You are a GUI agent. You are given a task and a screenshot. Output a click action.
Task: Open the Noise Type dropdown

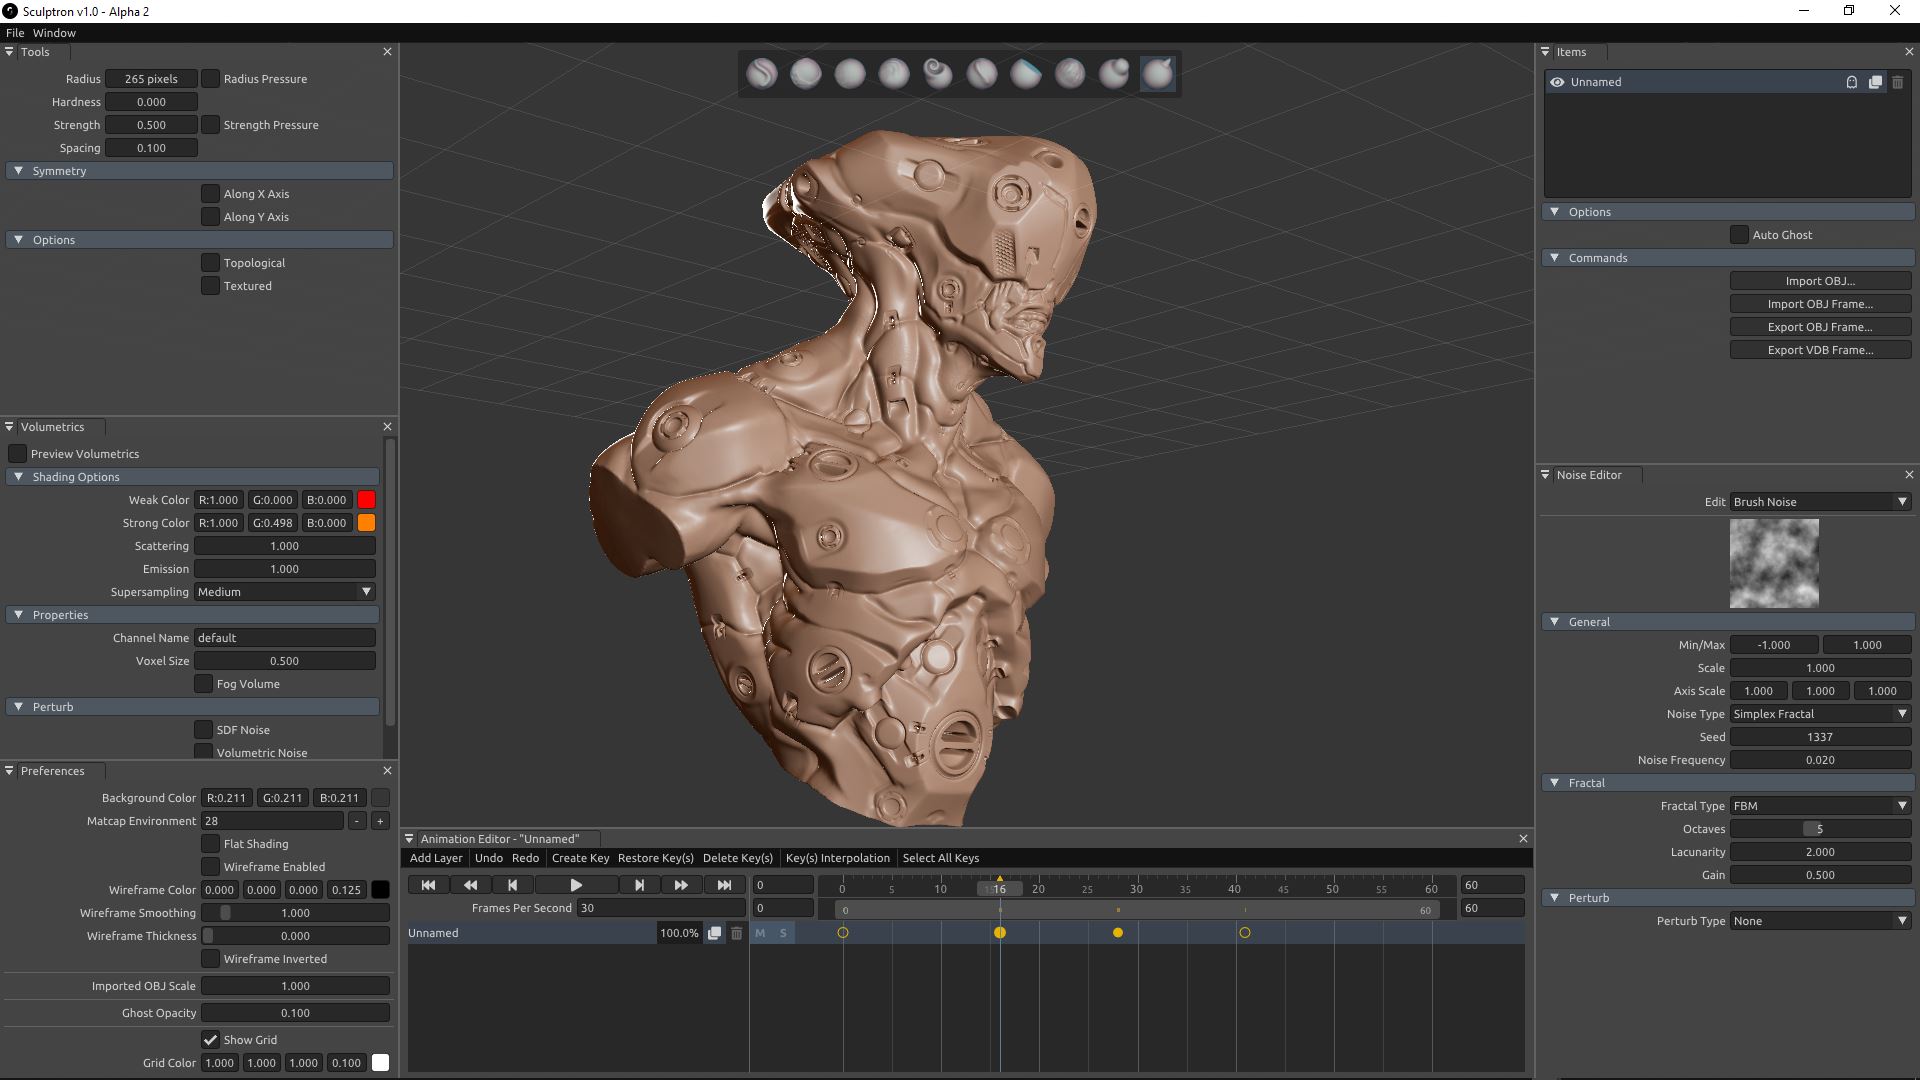click(x=1820, y=714)
